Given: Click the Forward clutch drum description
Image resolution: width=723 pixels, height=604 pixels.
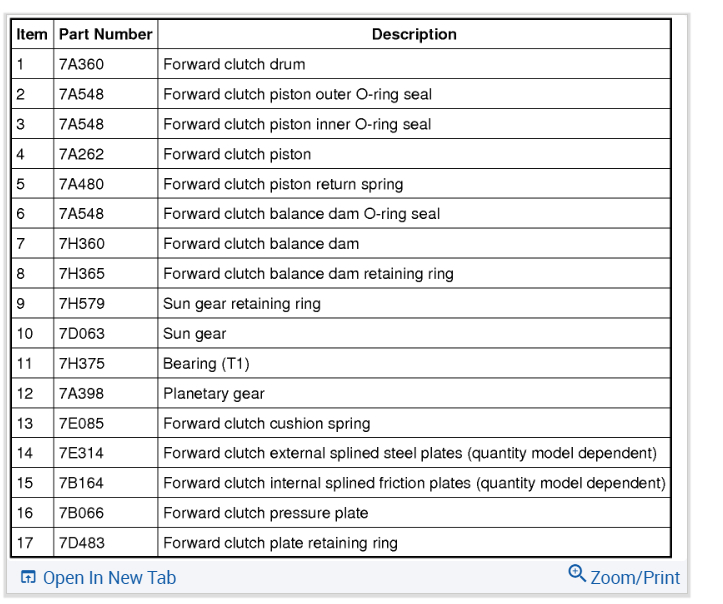Looking at the screenshot, I should pos(234,64).
